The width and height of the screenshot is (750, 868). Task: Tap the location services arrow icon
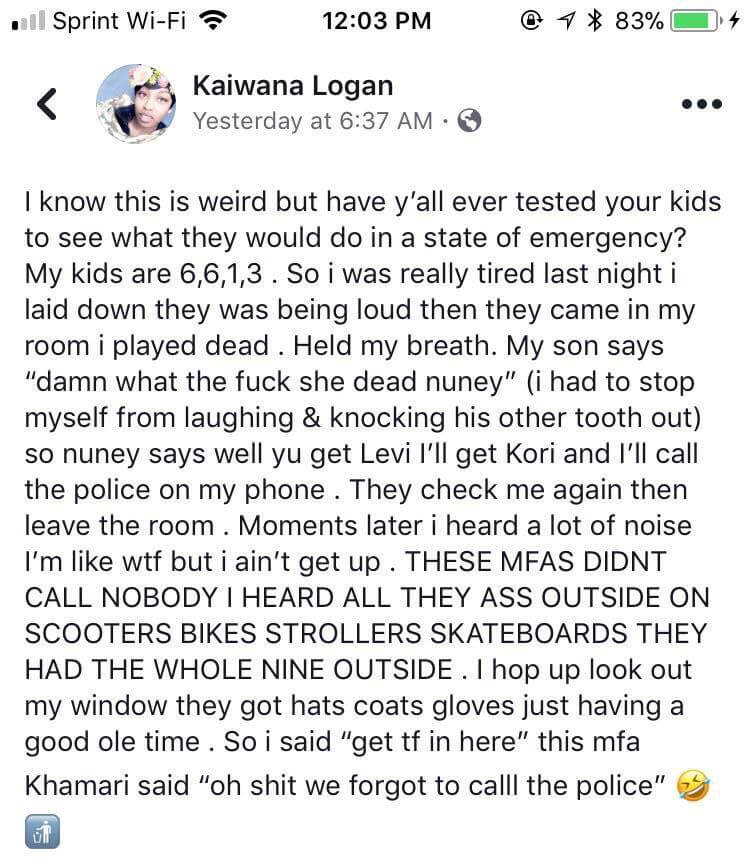(x=570, y=19)
